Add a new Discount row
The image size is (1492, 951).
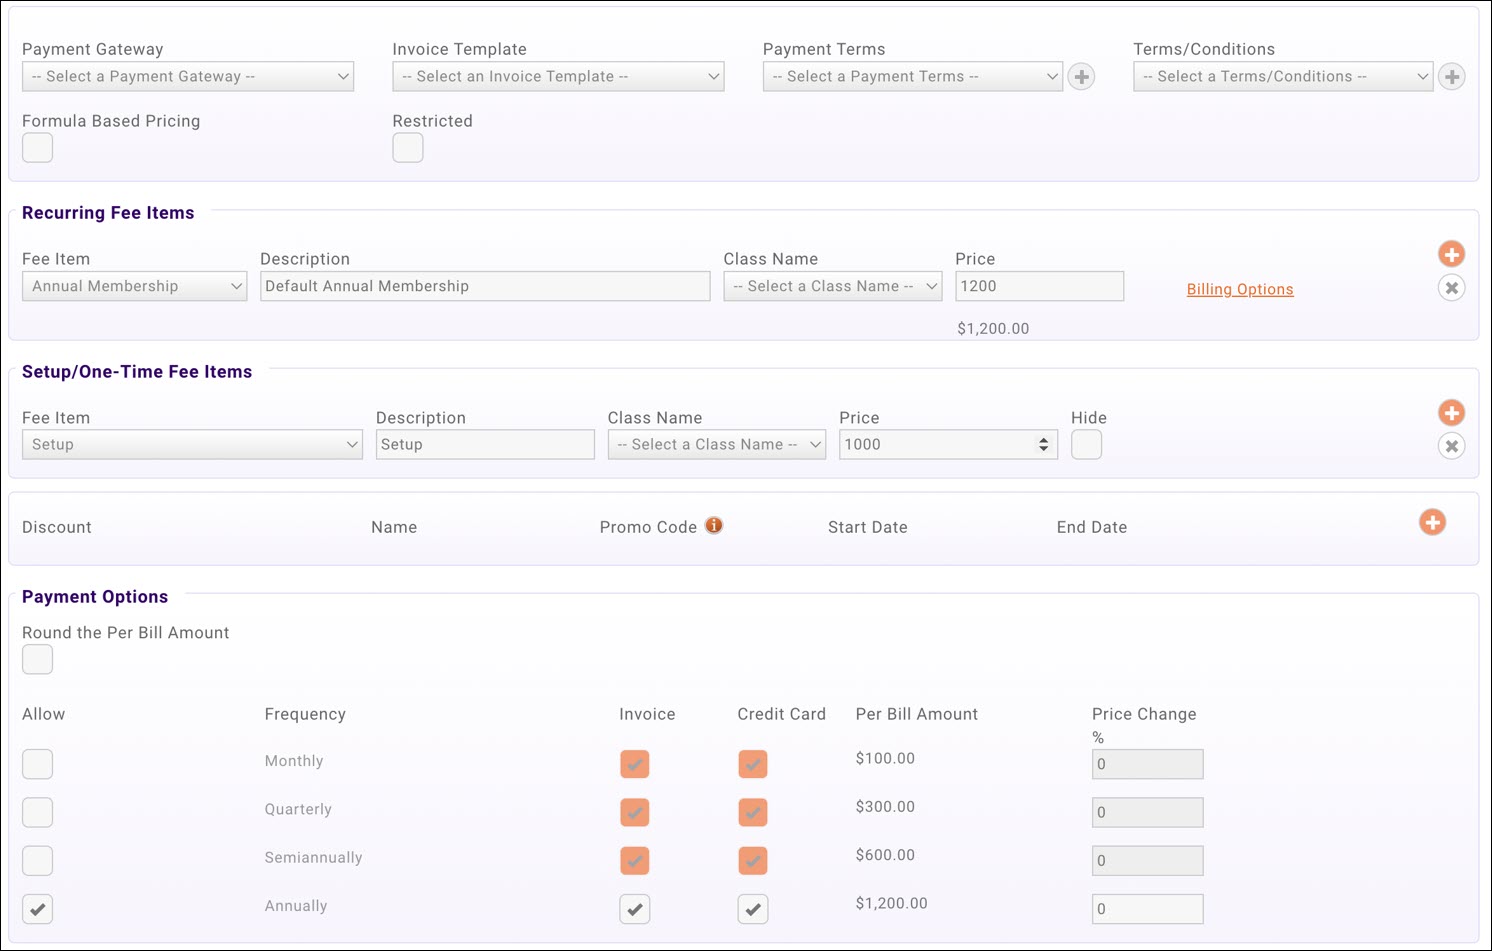pyautogui.click(x=1432, y=522)
